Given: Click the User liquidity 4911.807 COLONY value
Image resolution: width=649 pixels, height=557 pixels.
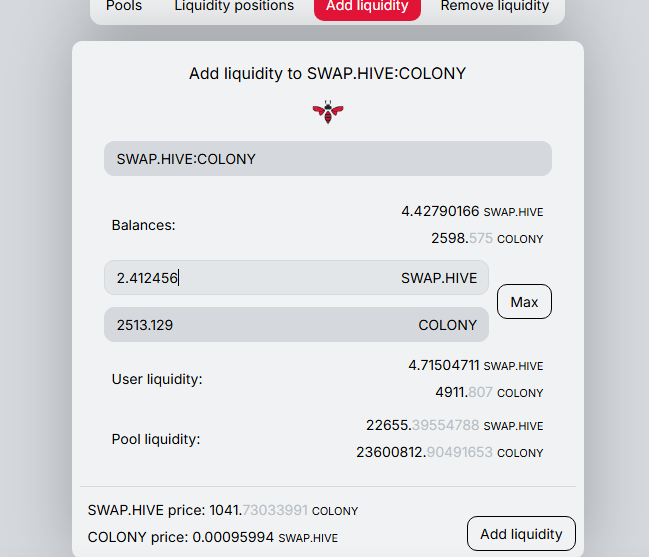Looking at the screenshot, I should tap(489, 392).
